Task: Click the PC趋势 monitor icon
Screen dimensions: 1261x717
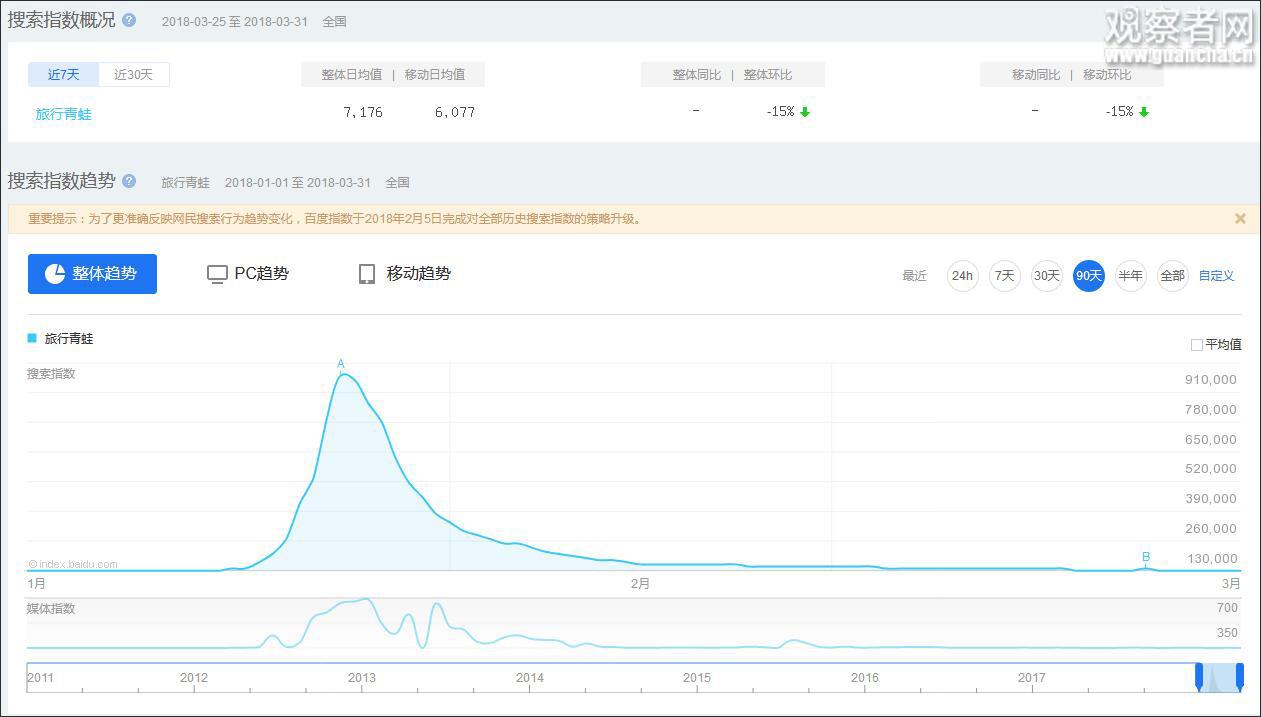Action: [217, 274]
